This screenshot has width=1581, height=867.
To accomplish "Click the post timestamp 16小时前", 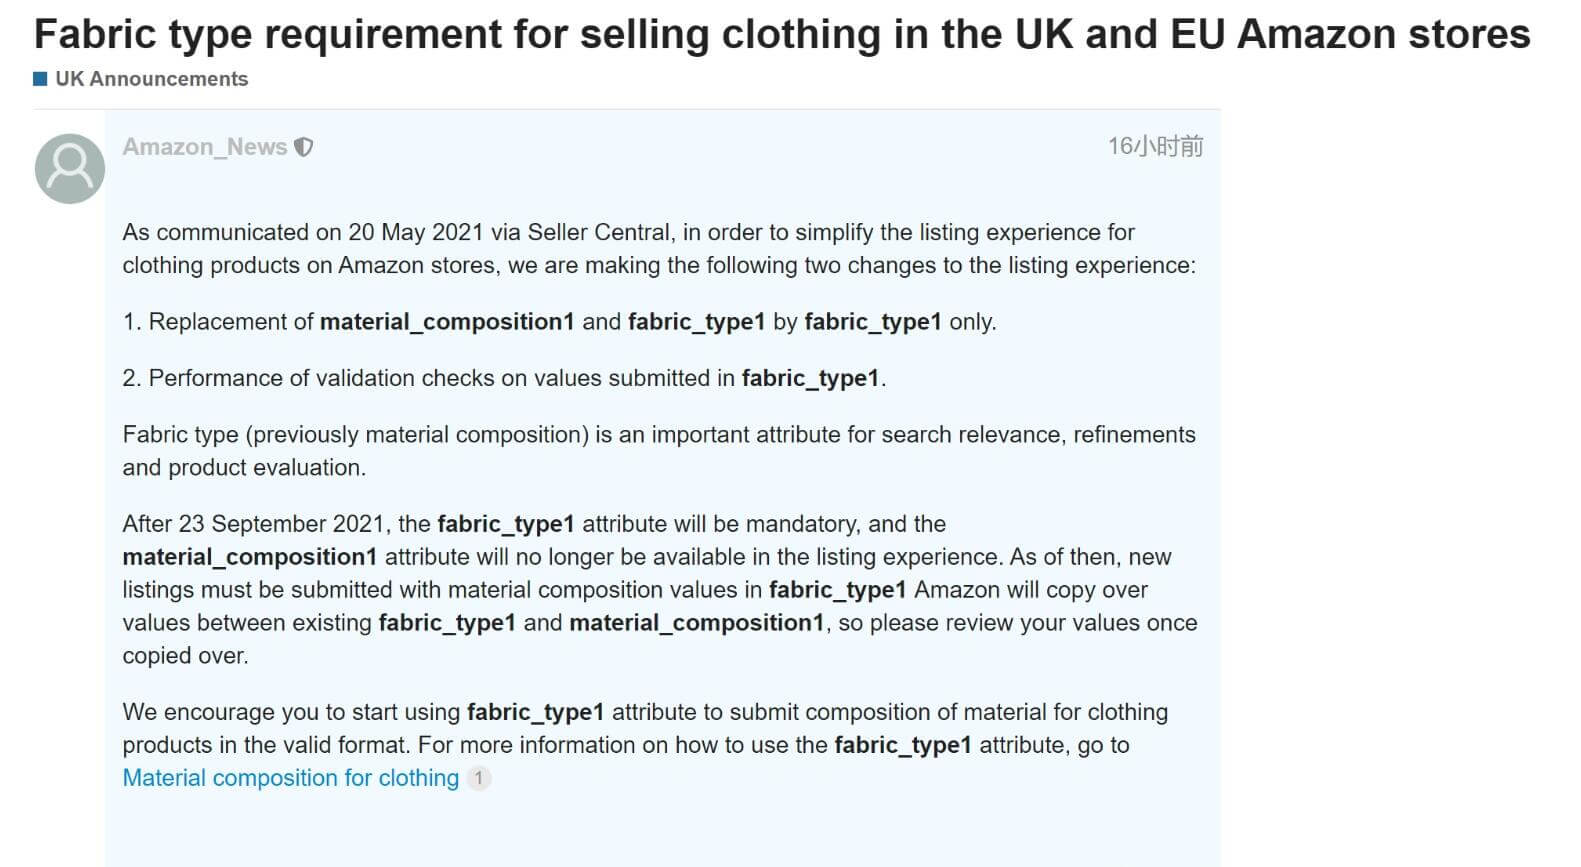I will point(1155,147).
